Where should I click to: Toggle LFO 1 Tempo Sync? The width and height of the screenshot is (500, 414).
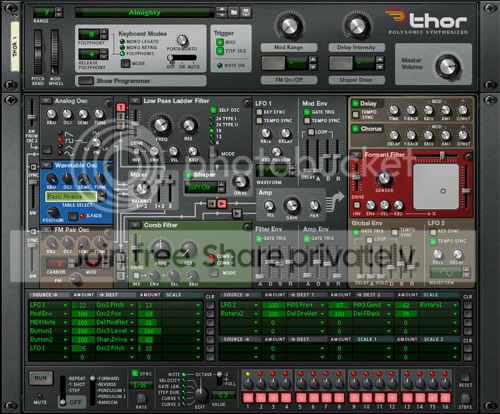(259, 121)
